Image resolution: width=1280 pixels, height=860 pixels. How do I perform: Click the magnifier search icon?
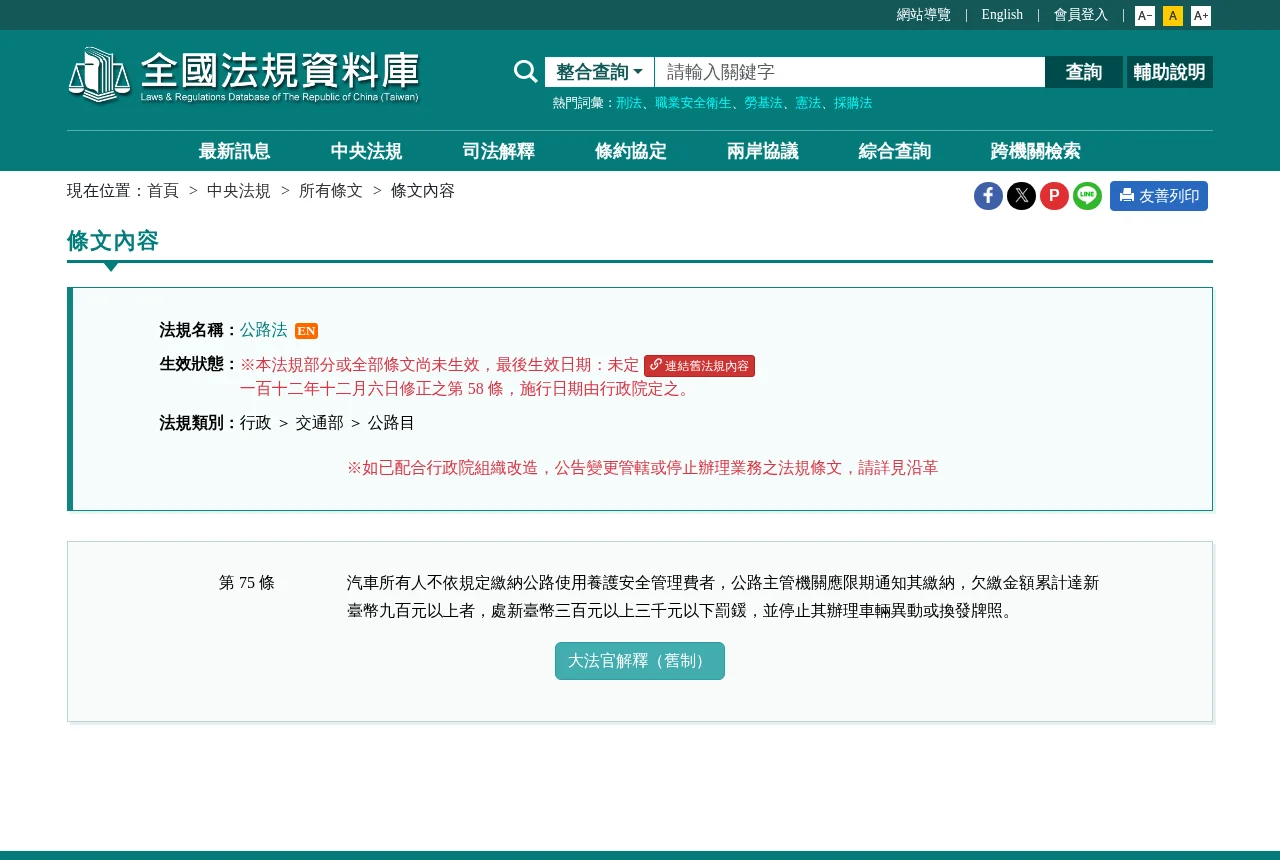click(526, 71)
